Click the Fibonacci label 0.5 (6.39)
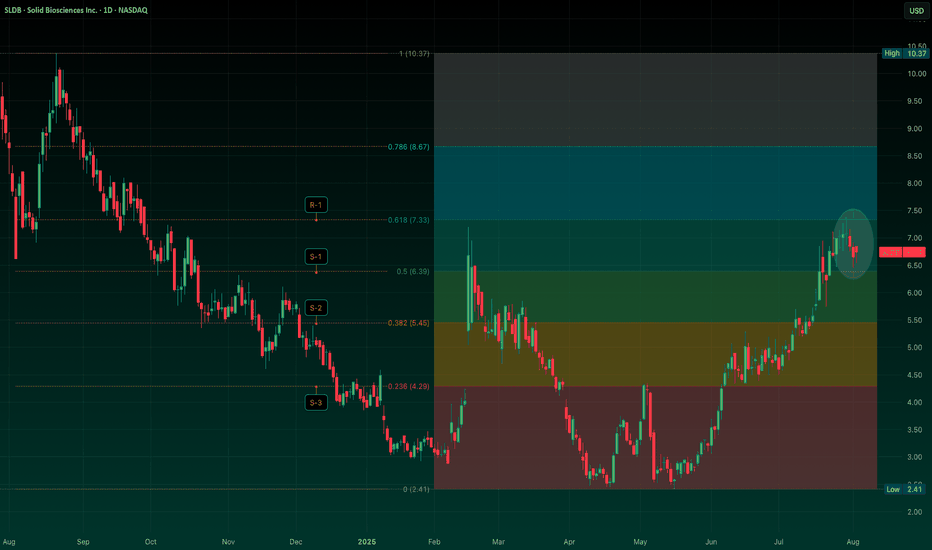This screenshot has height=550, width=932. coord(413,271)
